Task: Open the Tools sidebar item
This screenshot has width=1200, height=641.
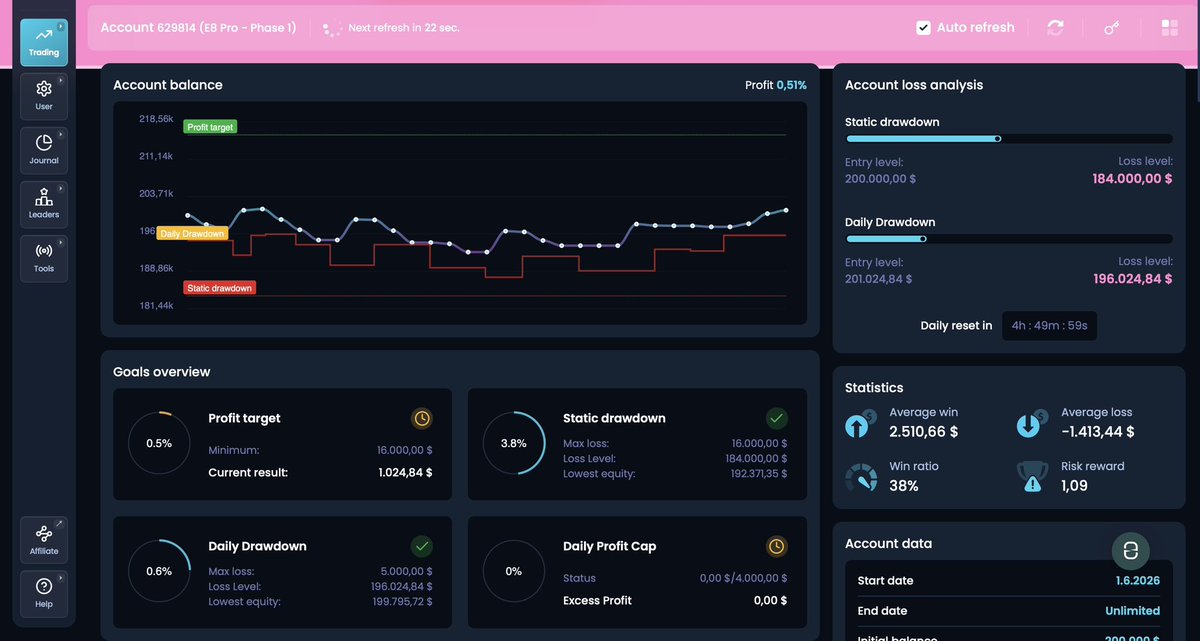Action: (44, 258)
